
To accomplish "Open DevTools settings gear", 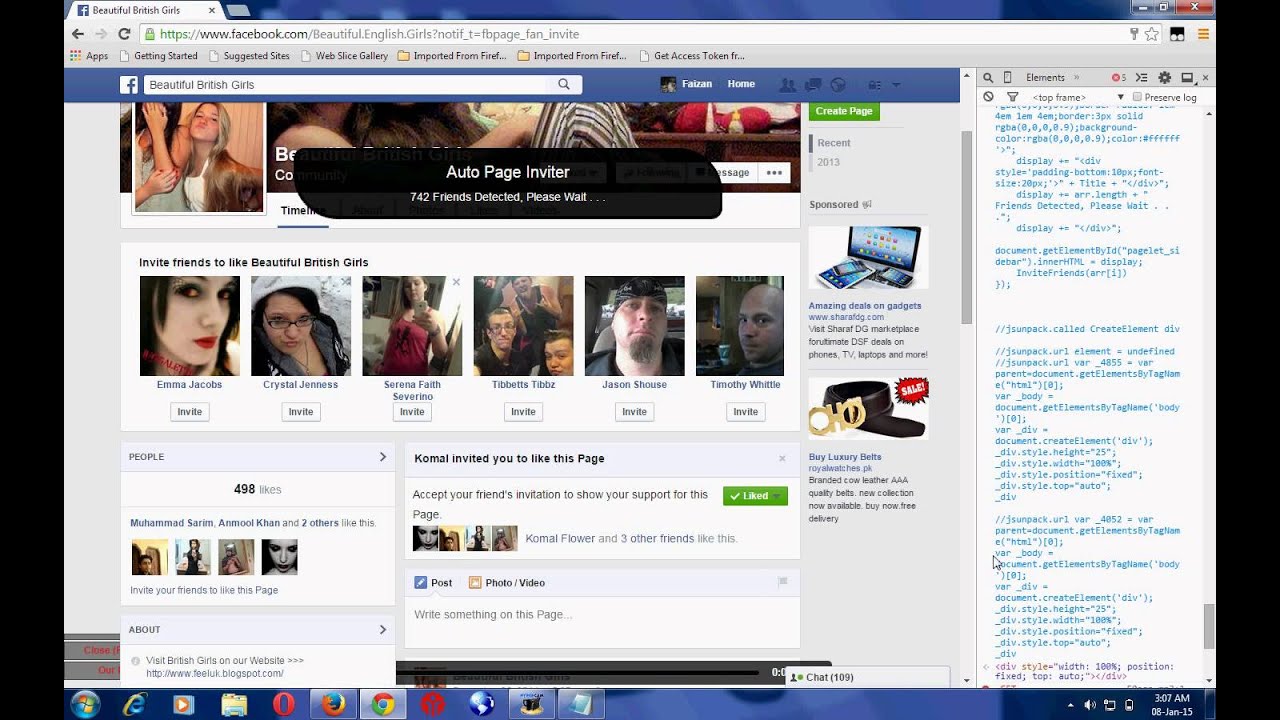I will point(1164,78).
